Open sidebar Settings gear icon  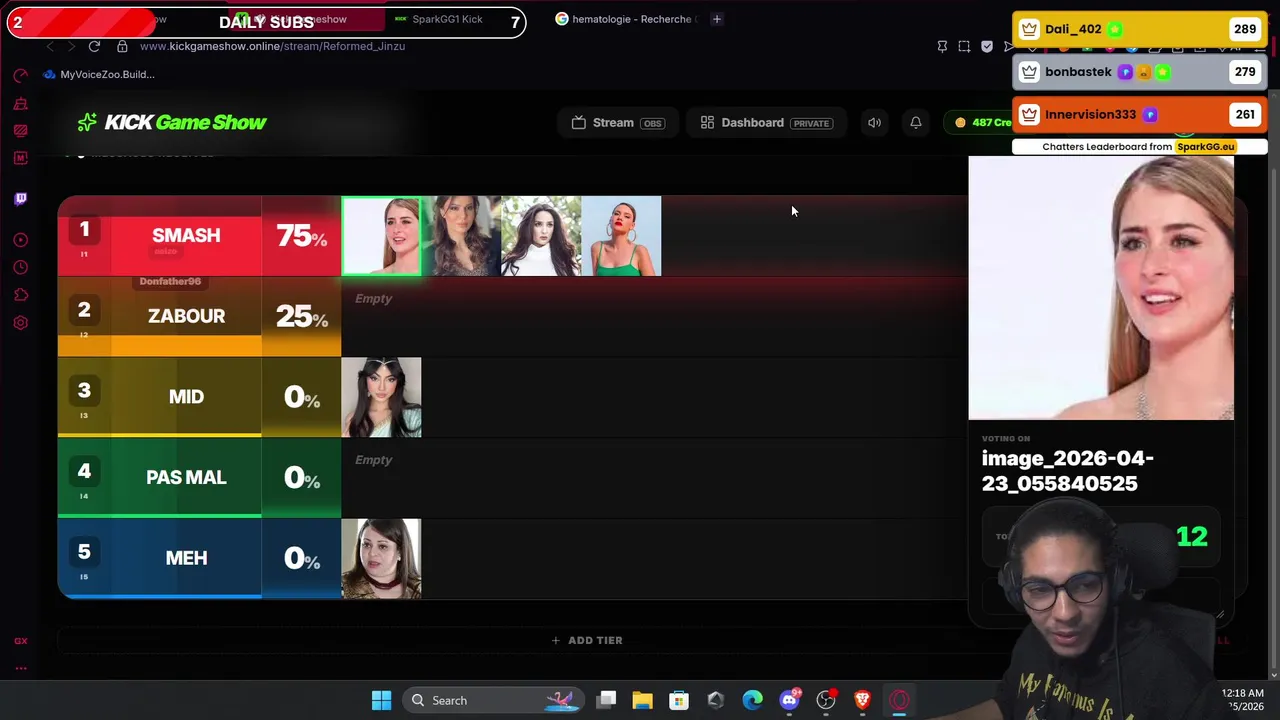coord(20,323)
